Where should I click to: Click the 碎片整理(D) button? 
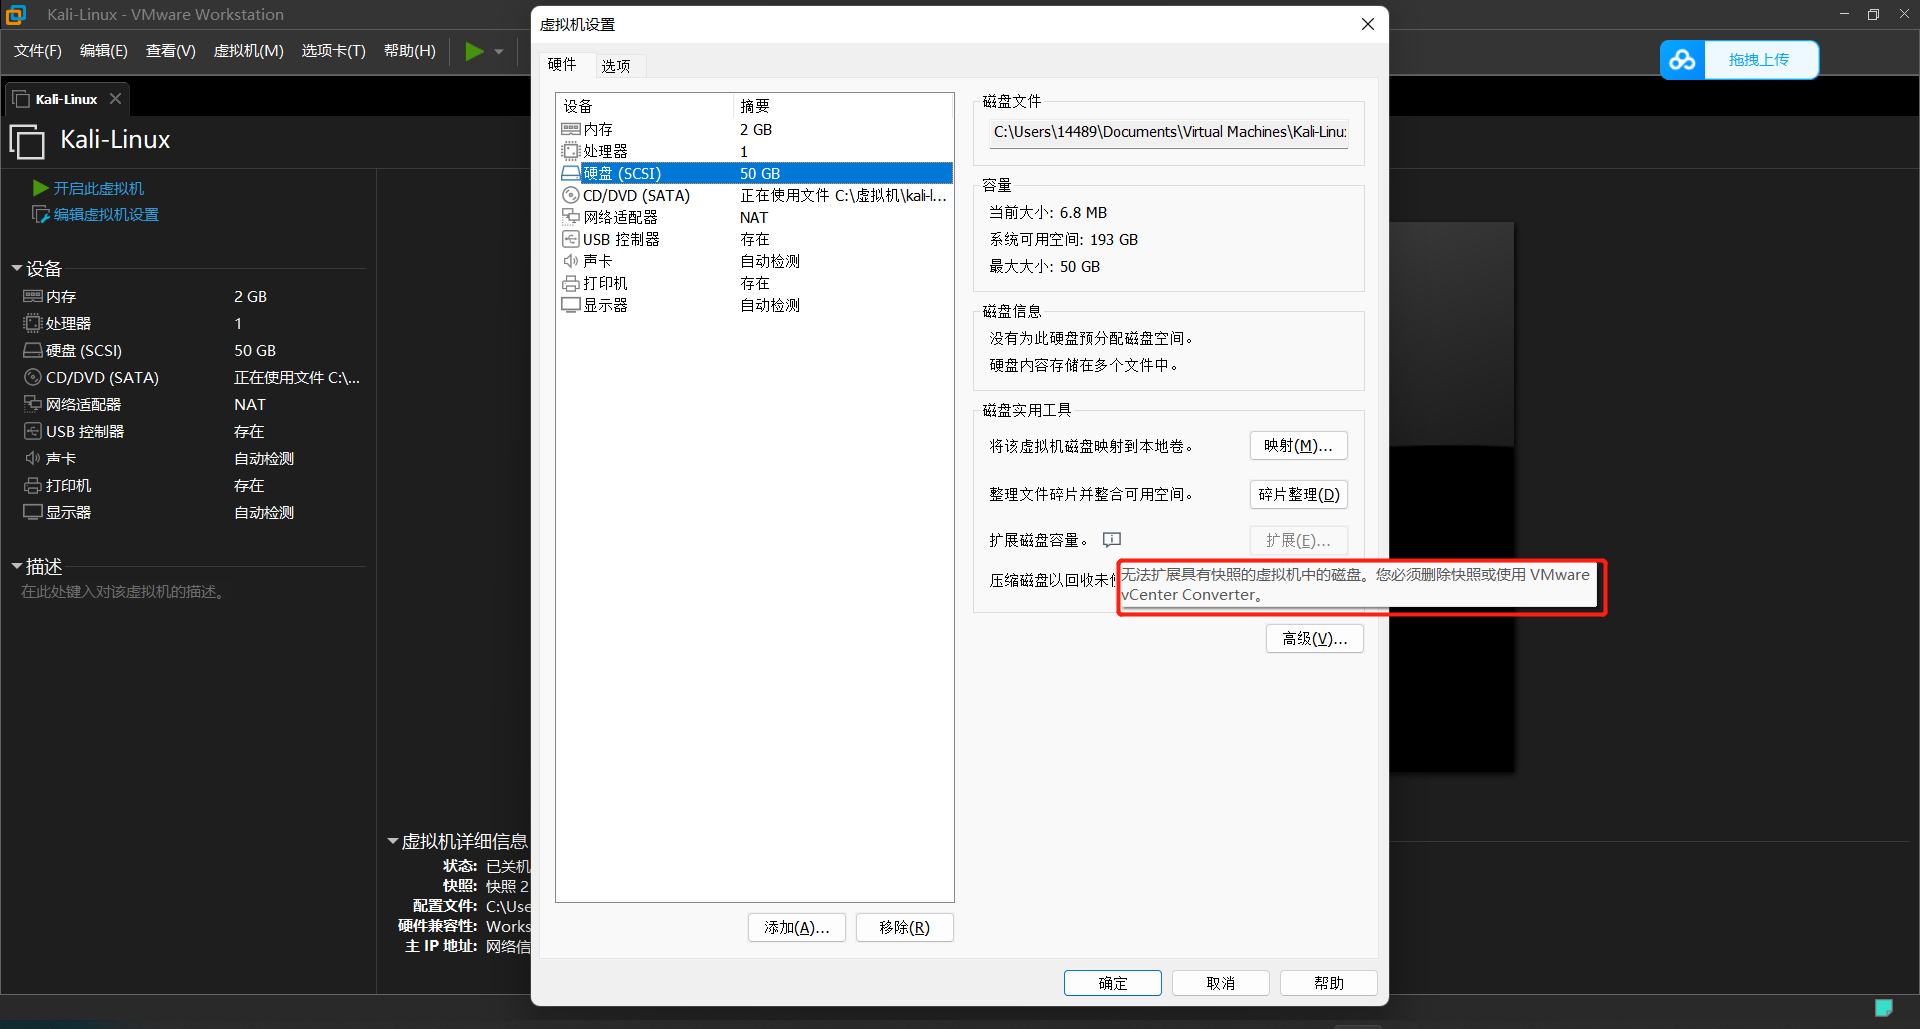1298,494
